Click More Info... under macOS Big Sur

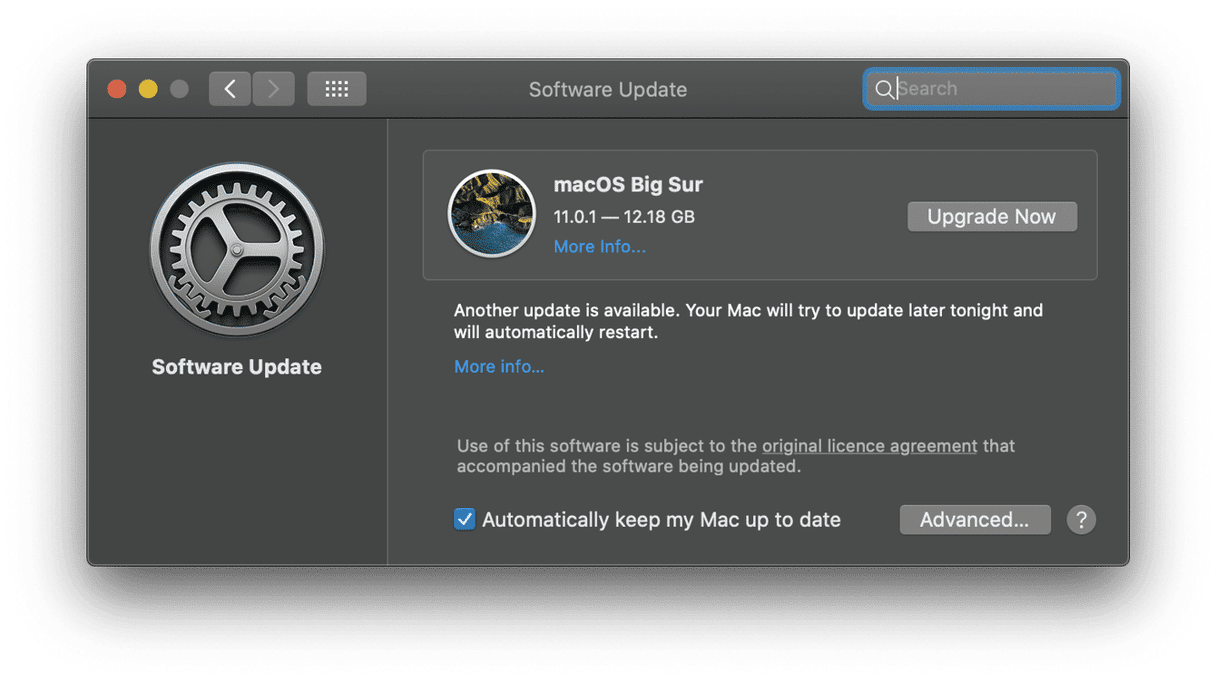(600, 246)
